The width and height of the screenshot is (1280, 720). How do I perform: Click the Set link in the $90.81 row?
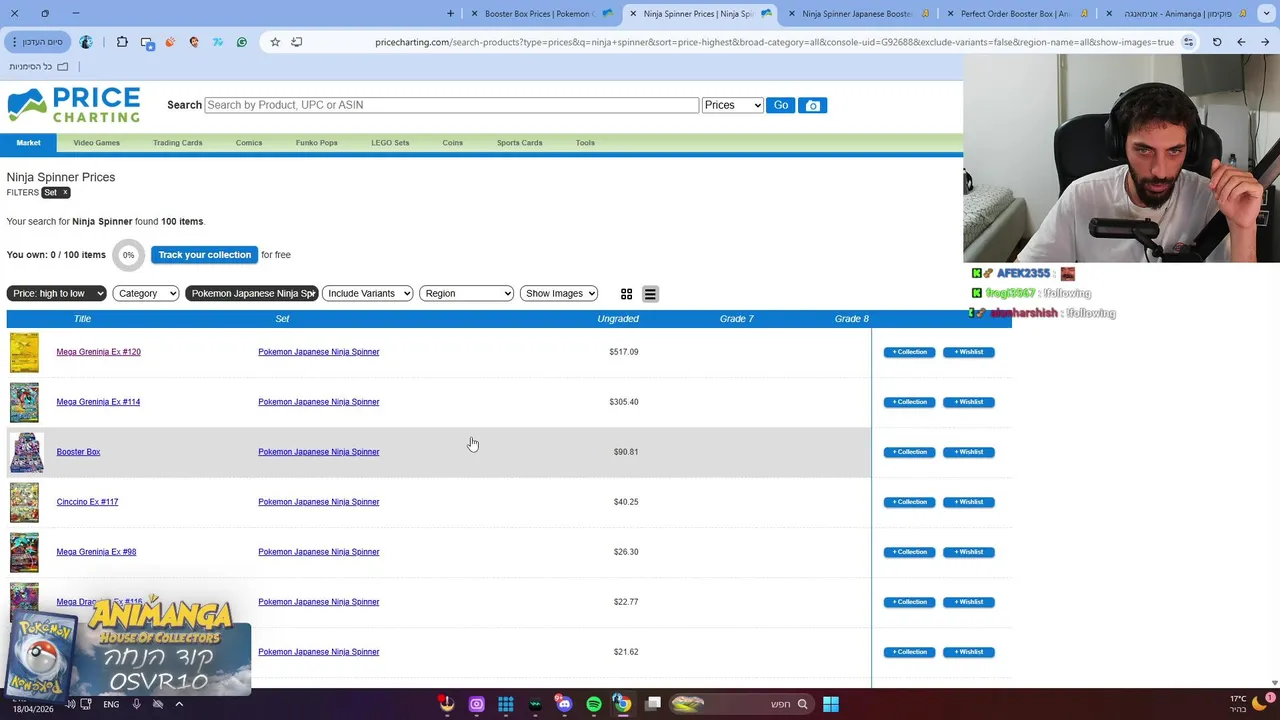point(318,452)
